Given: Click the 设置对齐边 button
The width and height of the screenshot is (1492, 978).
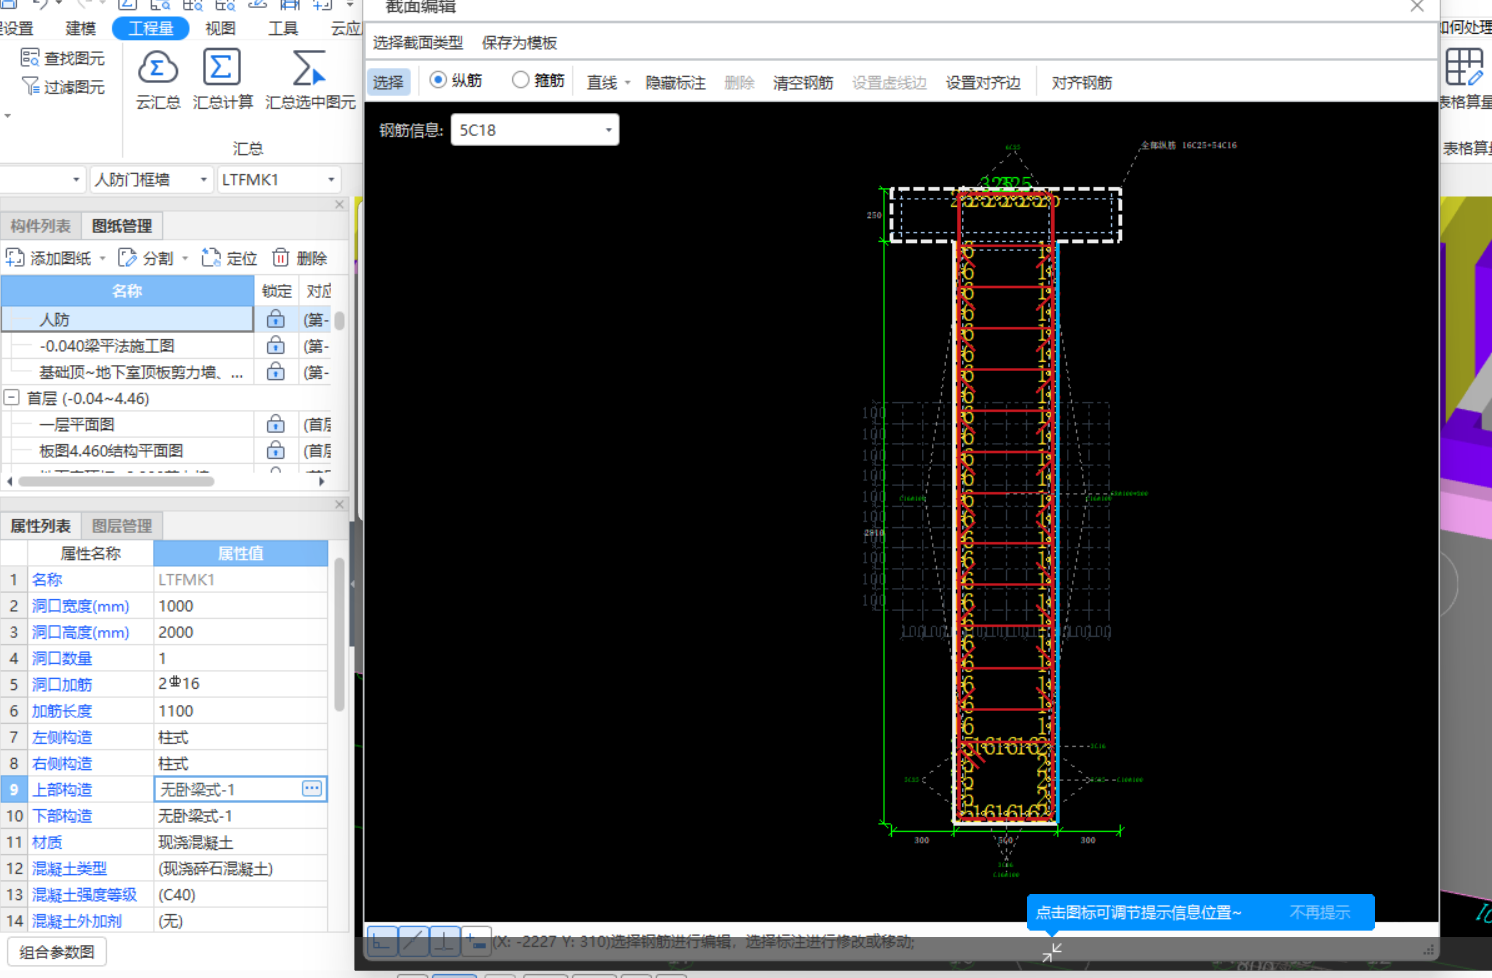Looking at the screenshot, I should click(983, 83).
